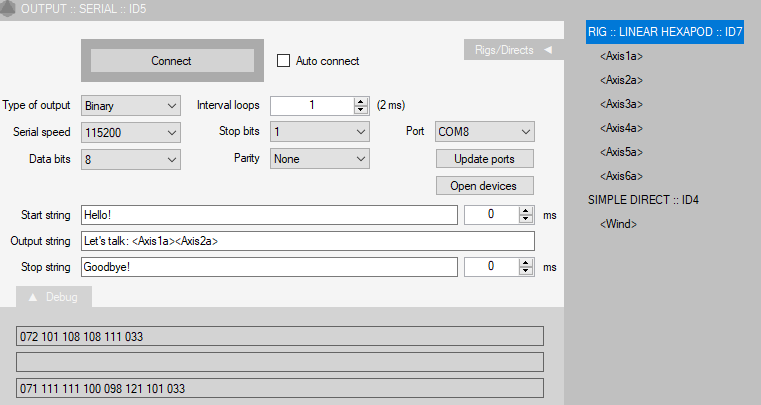This screenshot has width=761, height=405.
Task: Select the COM8 Port dropdown
Action: (x=484, y=132)
